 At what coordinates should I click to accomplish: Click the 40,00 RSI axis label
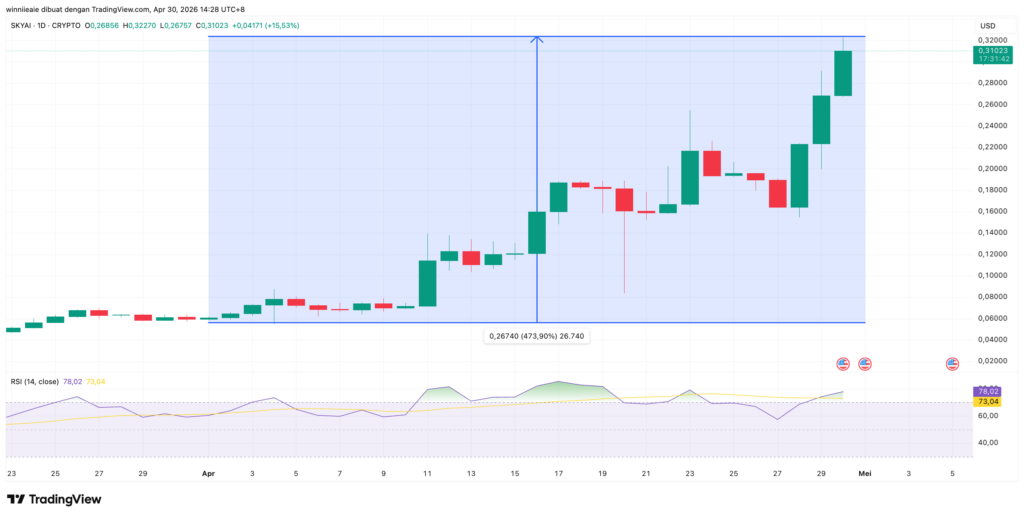coord(987,442)
